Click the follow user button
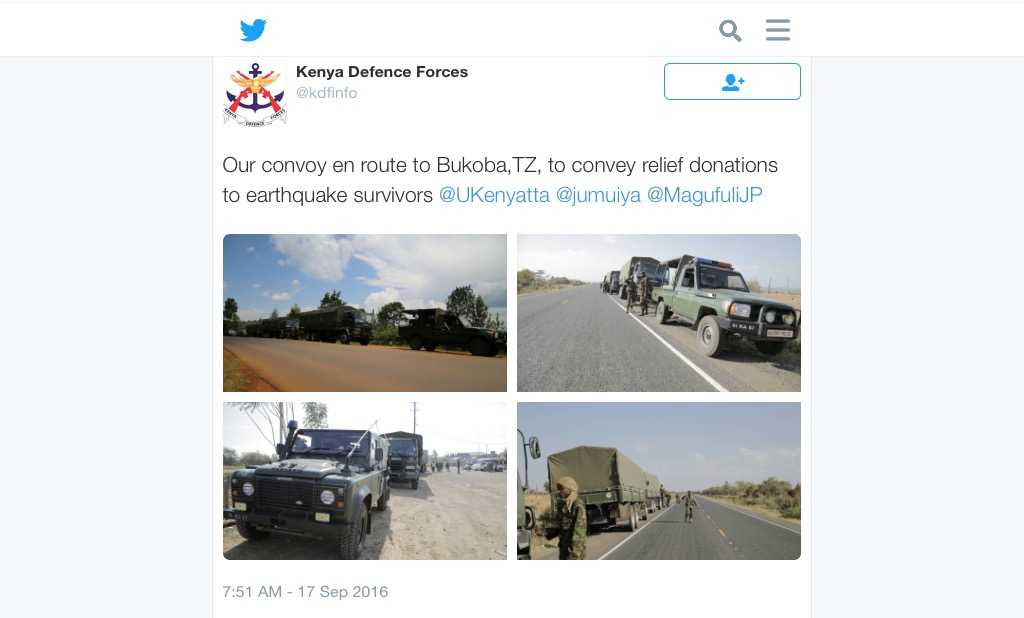 (732, 82)
